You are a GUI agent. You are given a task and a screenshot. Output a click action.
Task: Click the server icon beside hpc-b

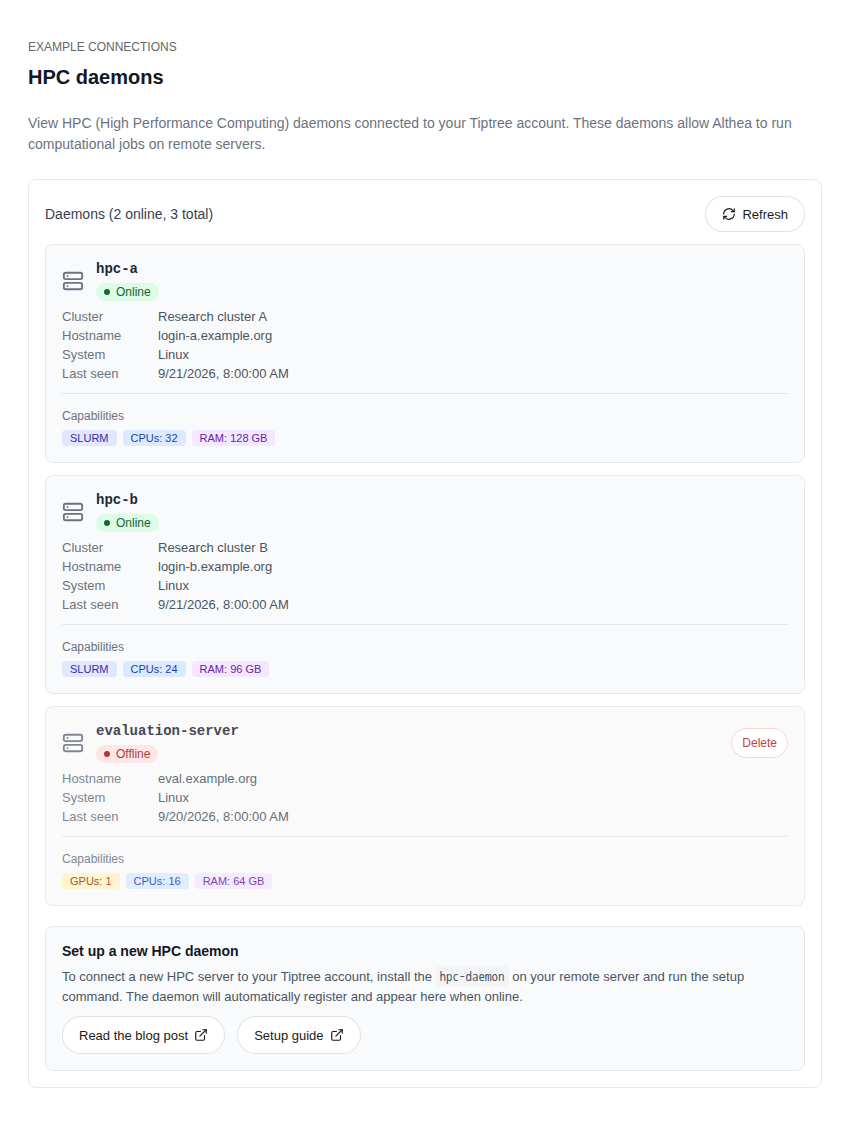pos(73,512)
